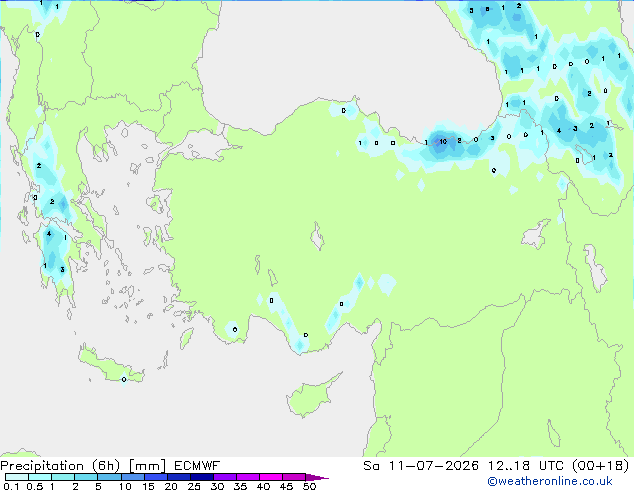Click the 'Sa 11-07-2026 12..18 UTC (00+18)' date text
The width and height of the screenshot is (634, 490).
496,466
